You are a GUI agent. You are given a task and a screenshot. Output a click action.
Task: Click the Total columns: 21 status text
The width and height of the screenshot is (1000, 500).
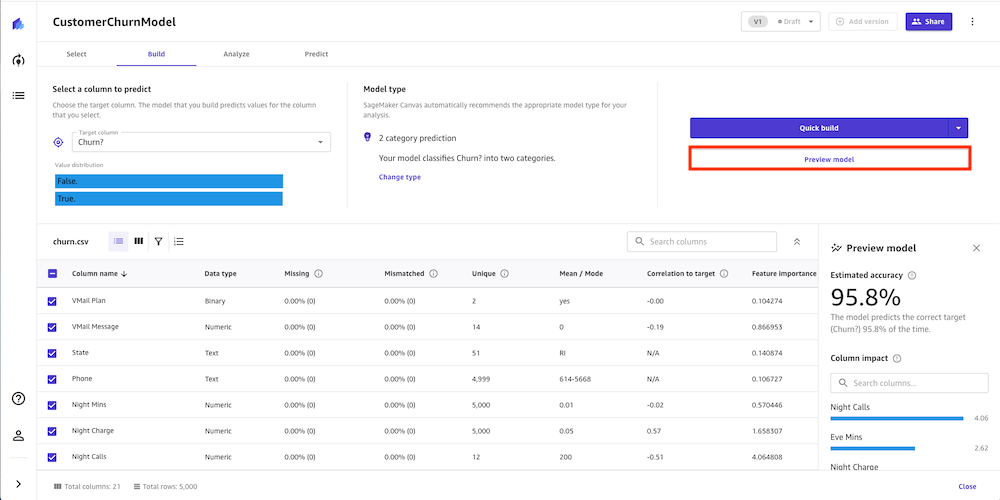point(87,487)
